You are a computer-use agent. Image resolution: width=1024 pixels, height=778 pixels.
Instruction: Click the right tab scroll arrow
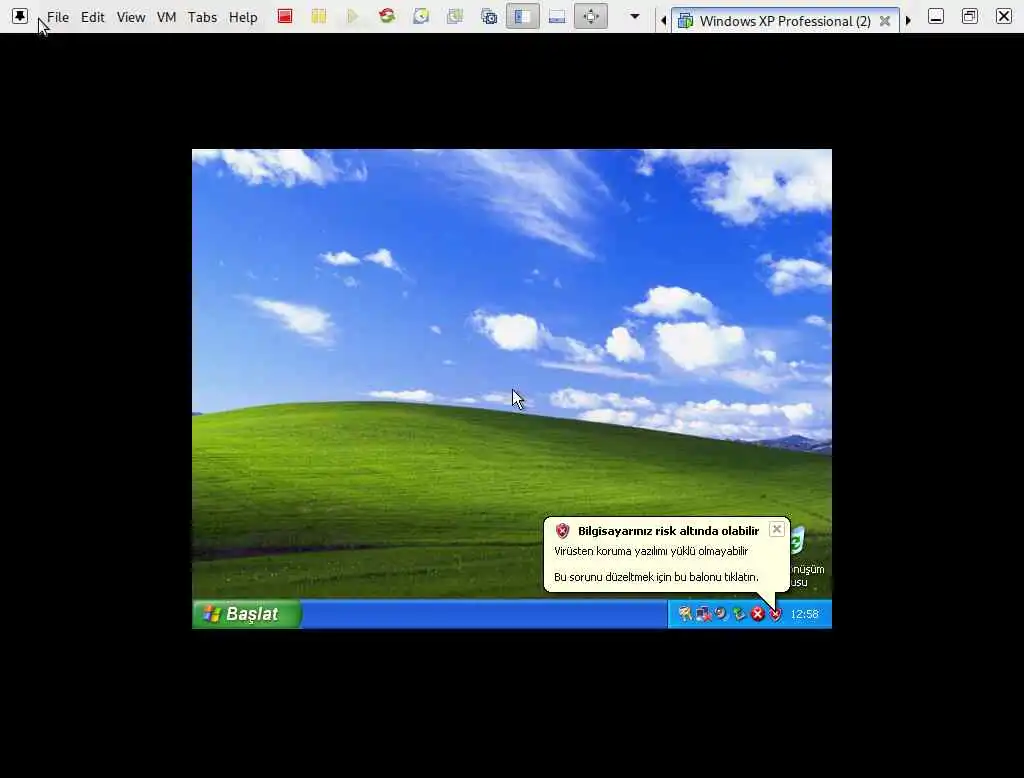[908, 21]
